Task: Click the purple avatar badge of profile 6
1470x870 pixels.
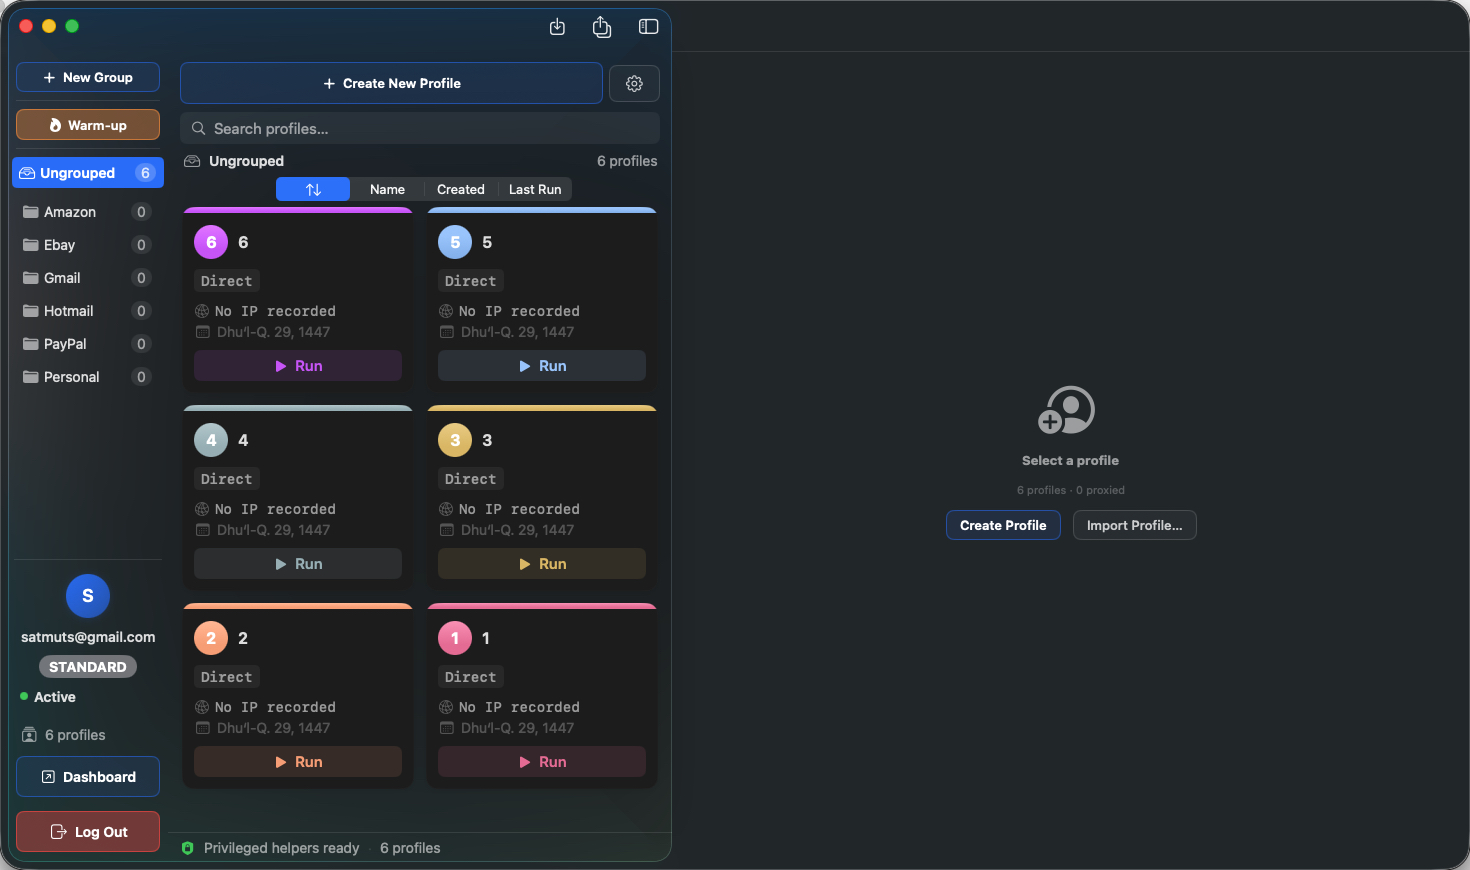Action: click(x=211, y=242)
